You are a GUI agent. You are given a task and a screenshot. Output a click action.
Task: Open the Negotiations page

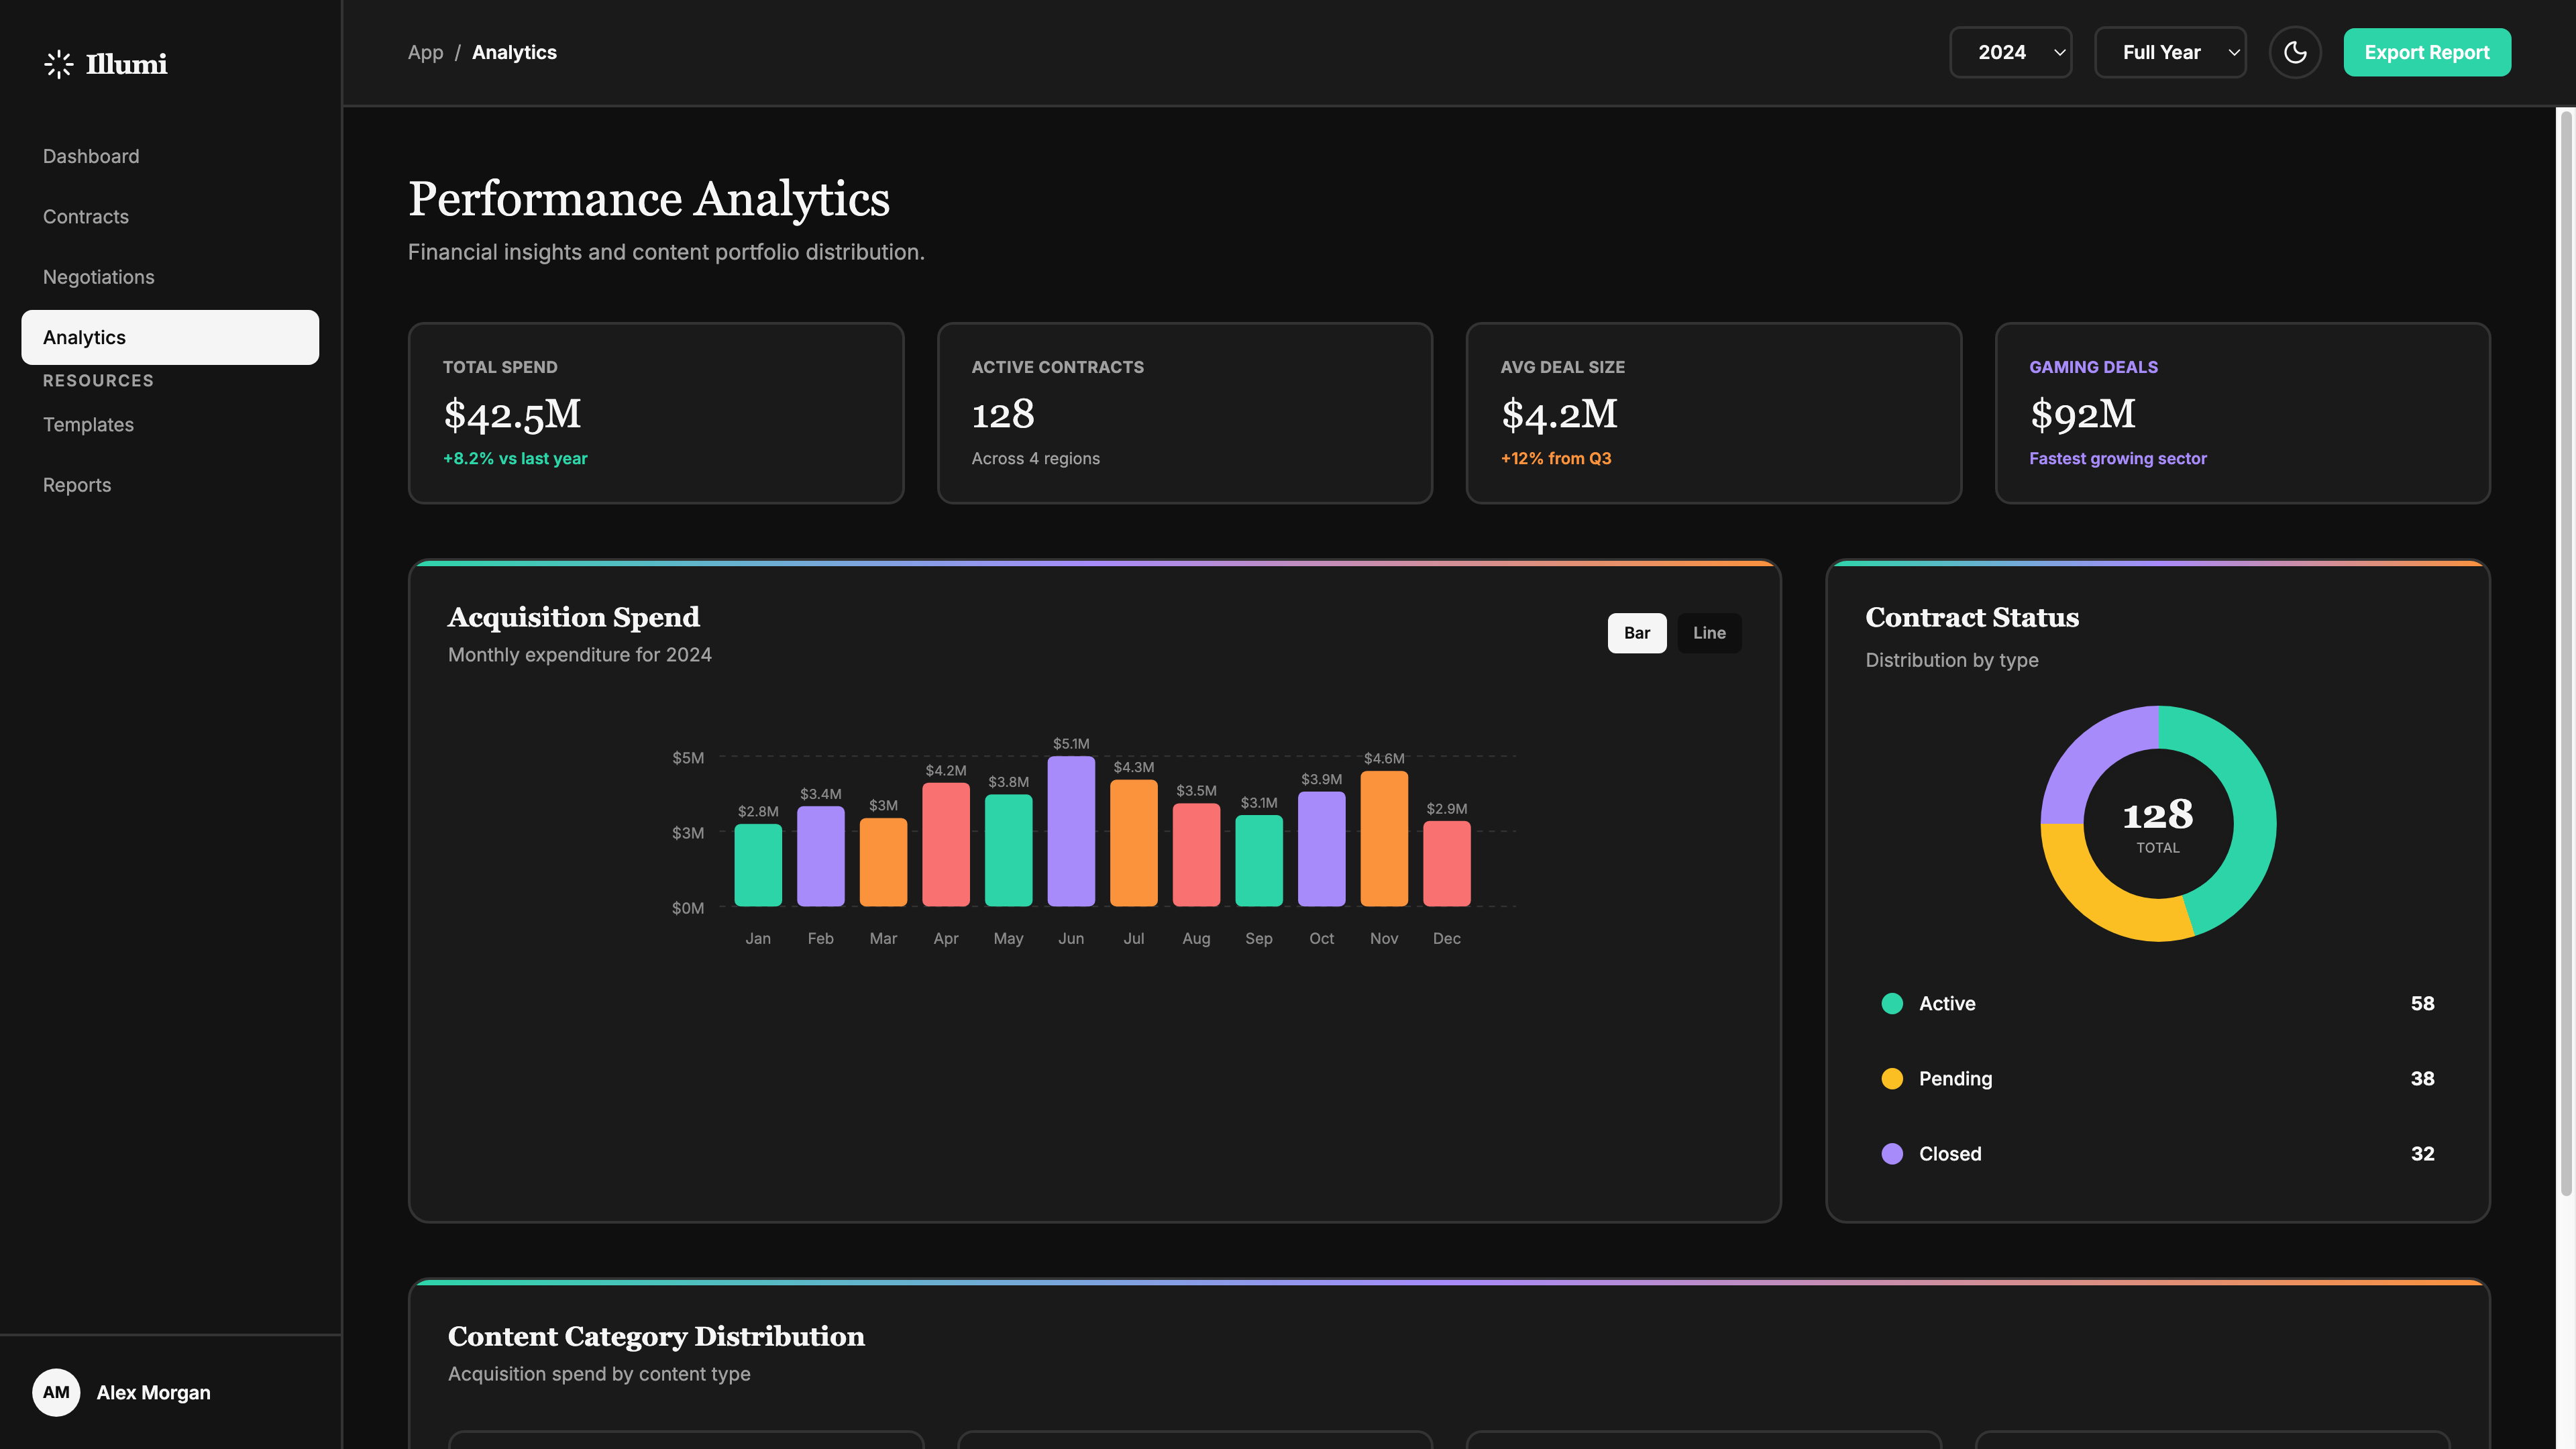coord(98,277)
